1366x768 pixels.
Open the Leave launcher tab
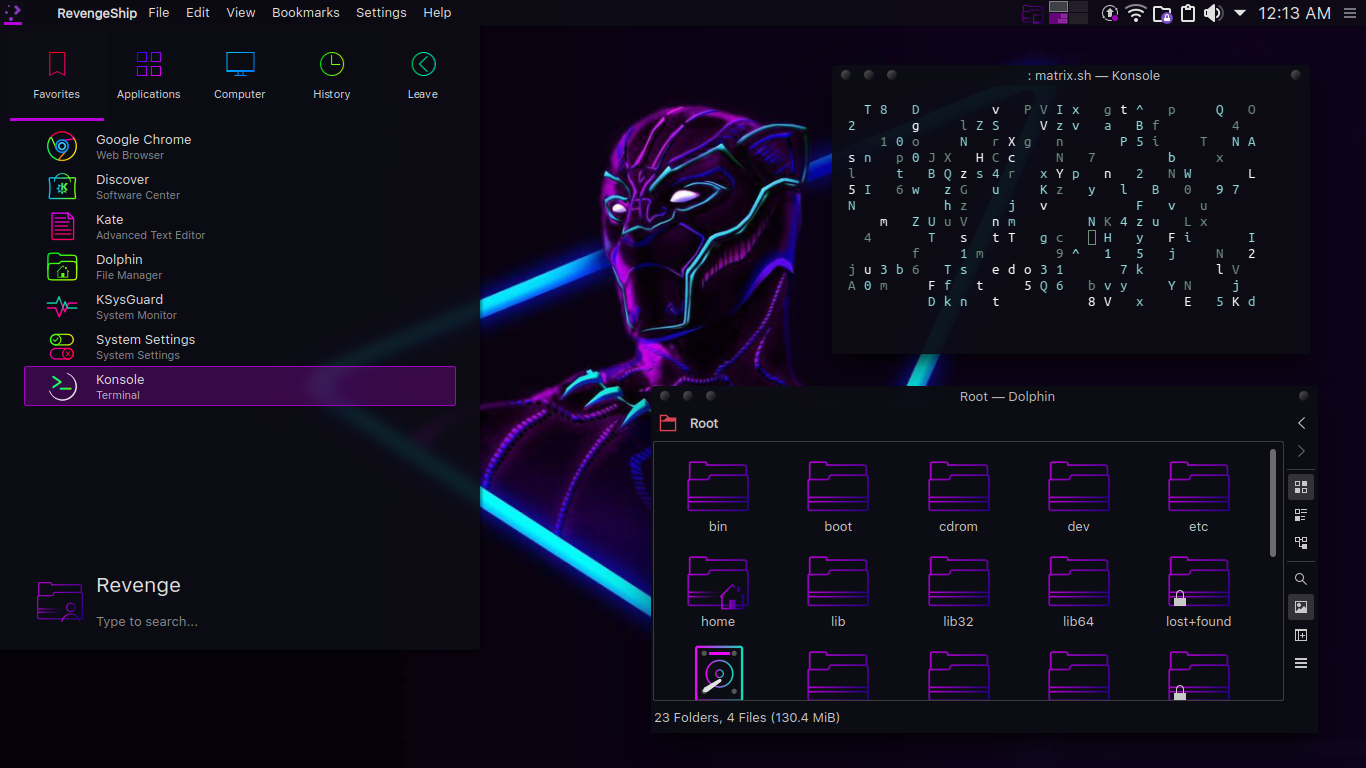tap(423, 75)
